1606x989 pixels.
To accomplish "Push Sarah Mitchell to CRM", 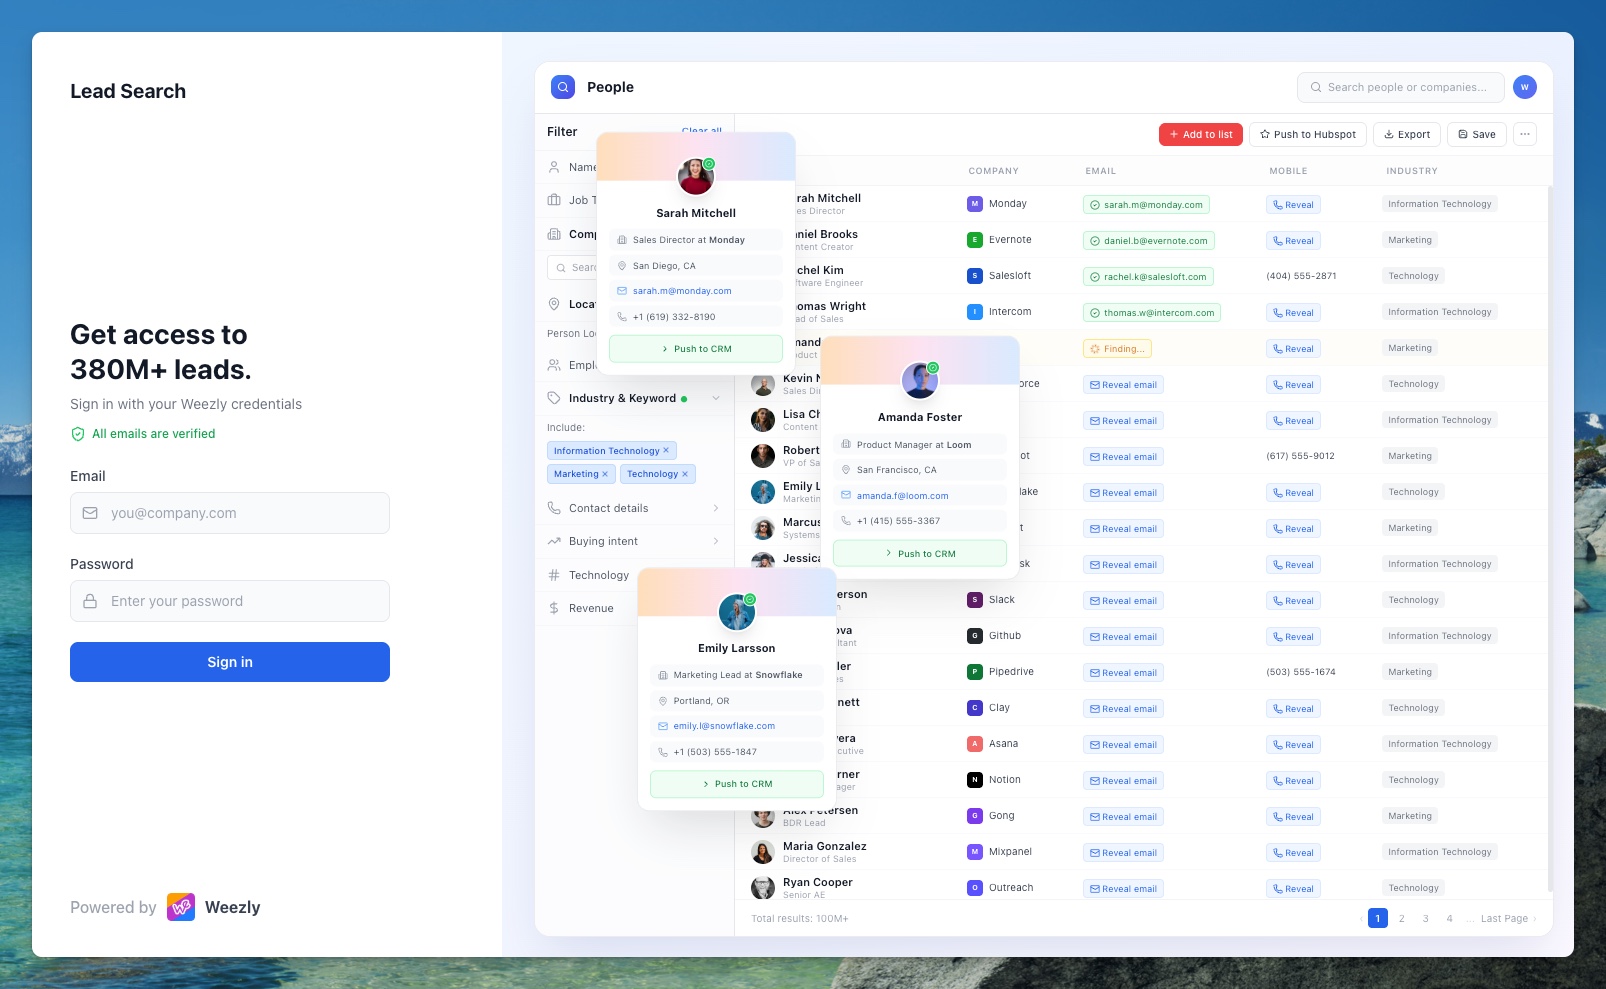I will 696,349.
